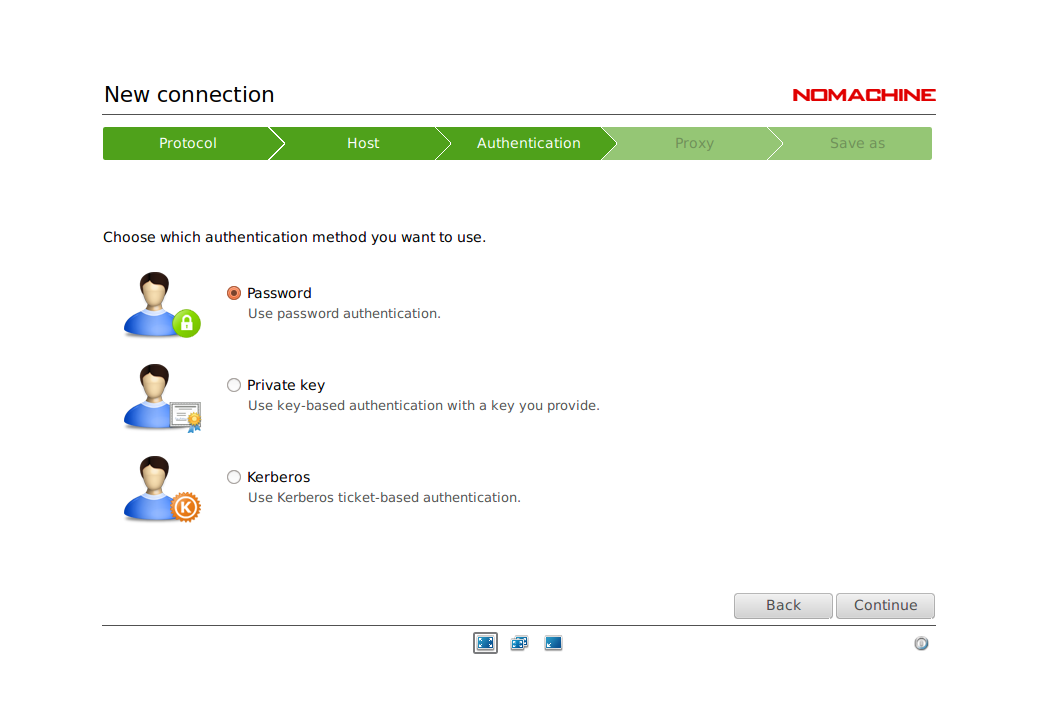Click the minimize-to-window icon in bottom bar

pyautogui.click(x=553, y=643)
